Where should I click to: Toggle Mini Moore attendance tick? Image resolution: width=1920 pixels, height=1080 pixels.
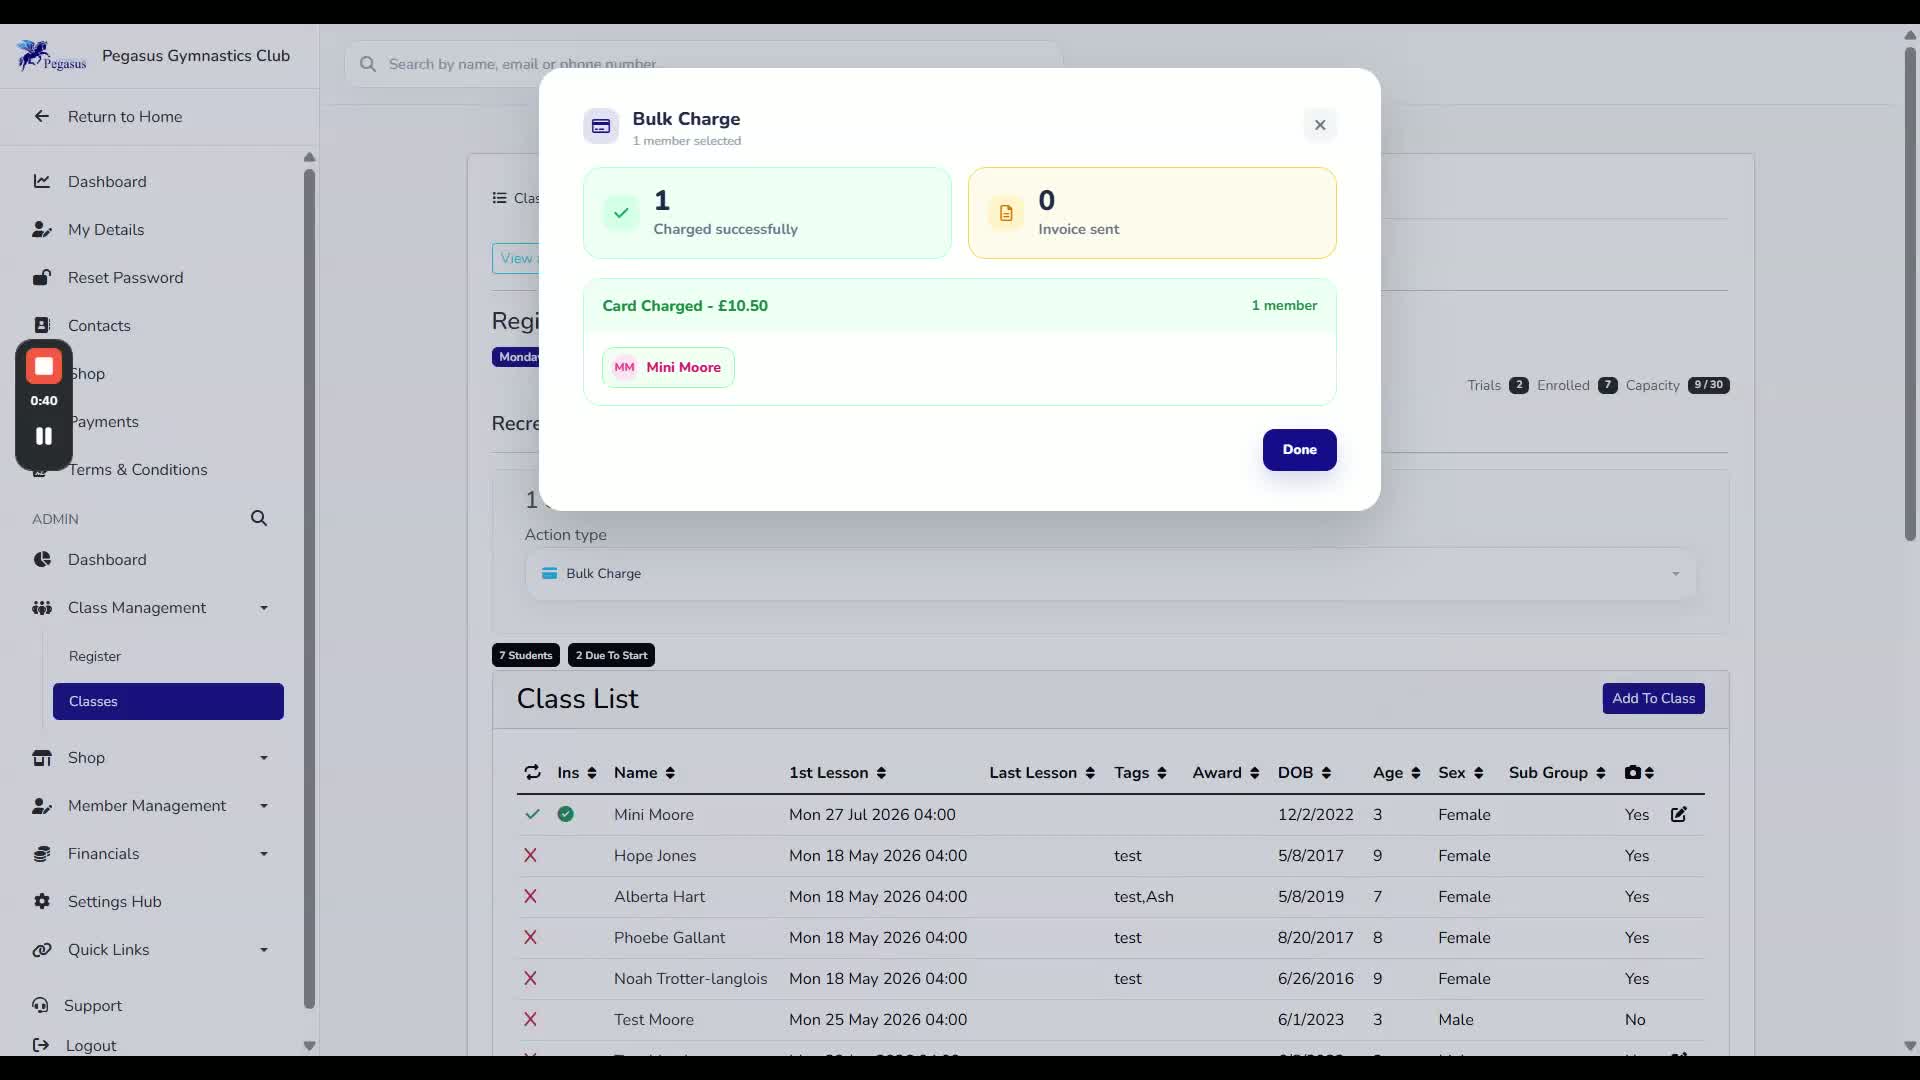pyautogui.click(x=532, y=814)
